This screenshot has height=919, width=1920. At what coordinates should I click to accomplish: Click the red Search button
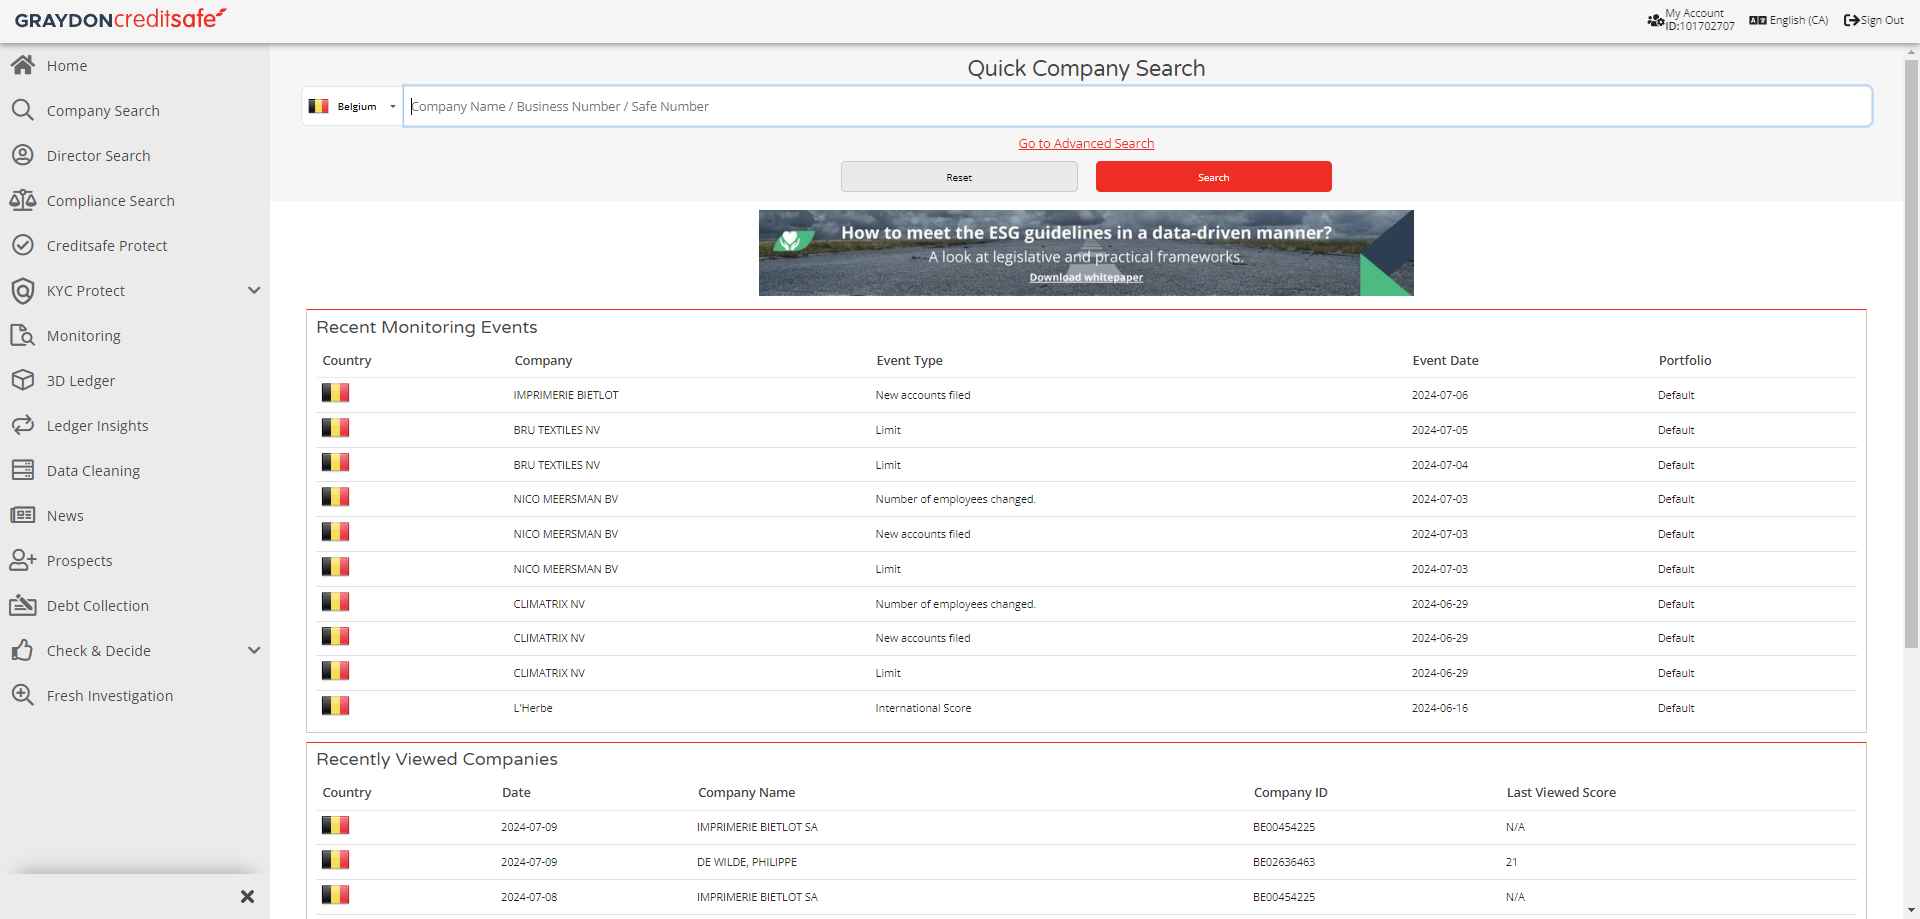(x=1213, y=176)
